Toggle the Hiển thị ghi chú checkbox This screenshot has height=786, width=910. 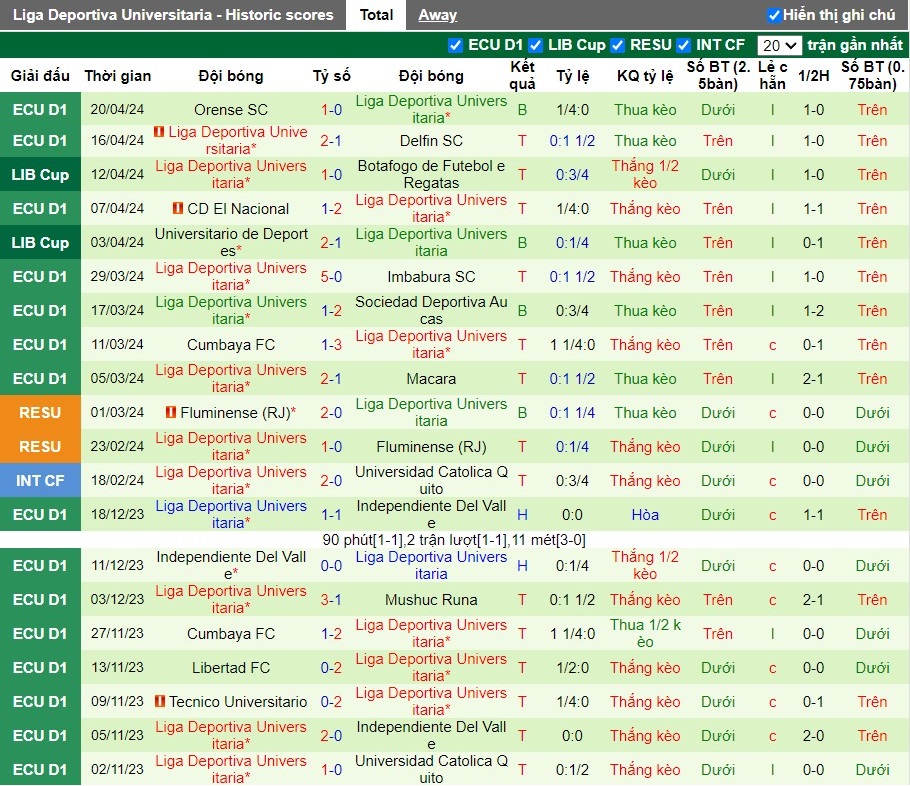pyautogui.click(x=773, y=16)
